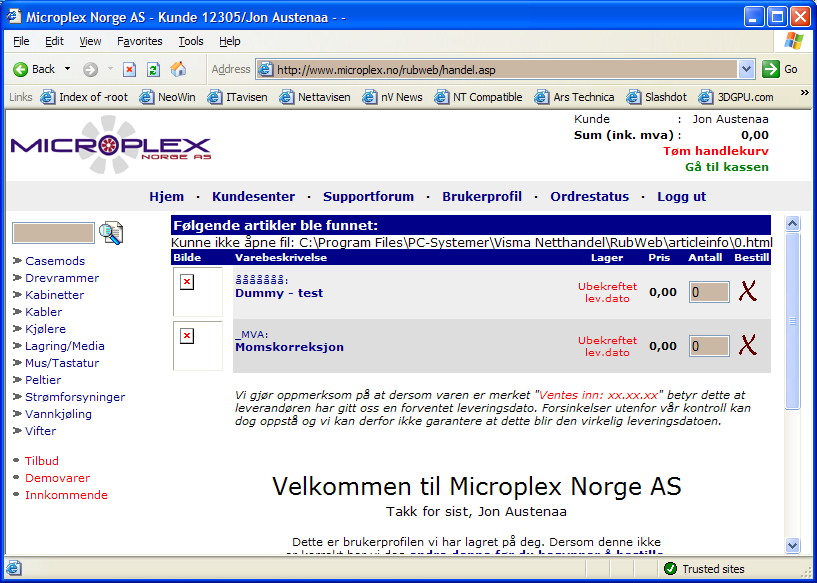This screenshot has width=817, height=583.
Task: Open the Kabinetter category
Action: point(55,295)
